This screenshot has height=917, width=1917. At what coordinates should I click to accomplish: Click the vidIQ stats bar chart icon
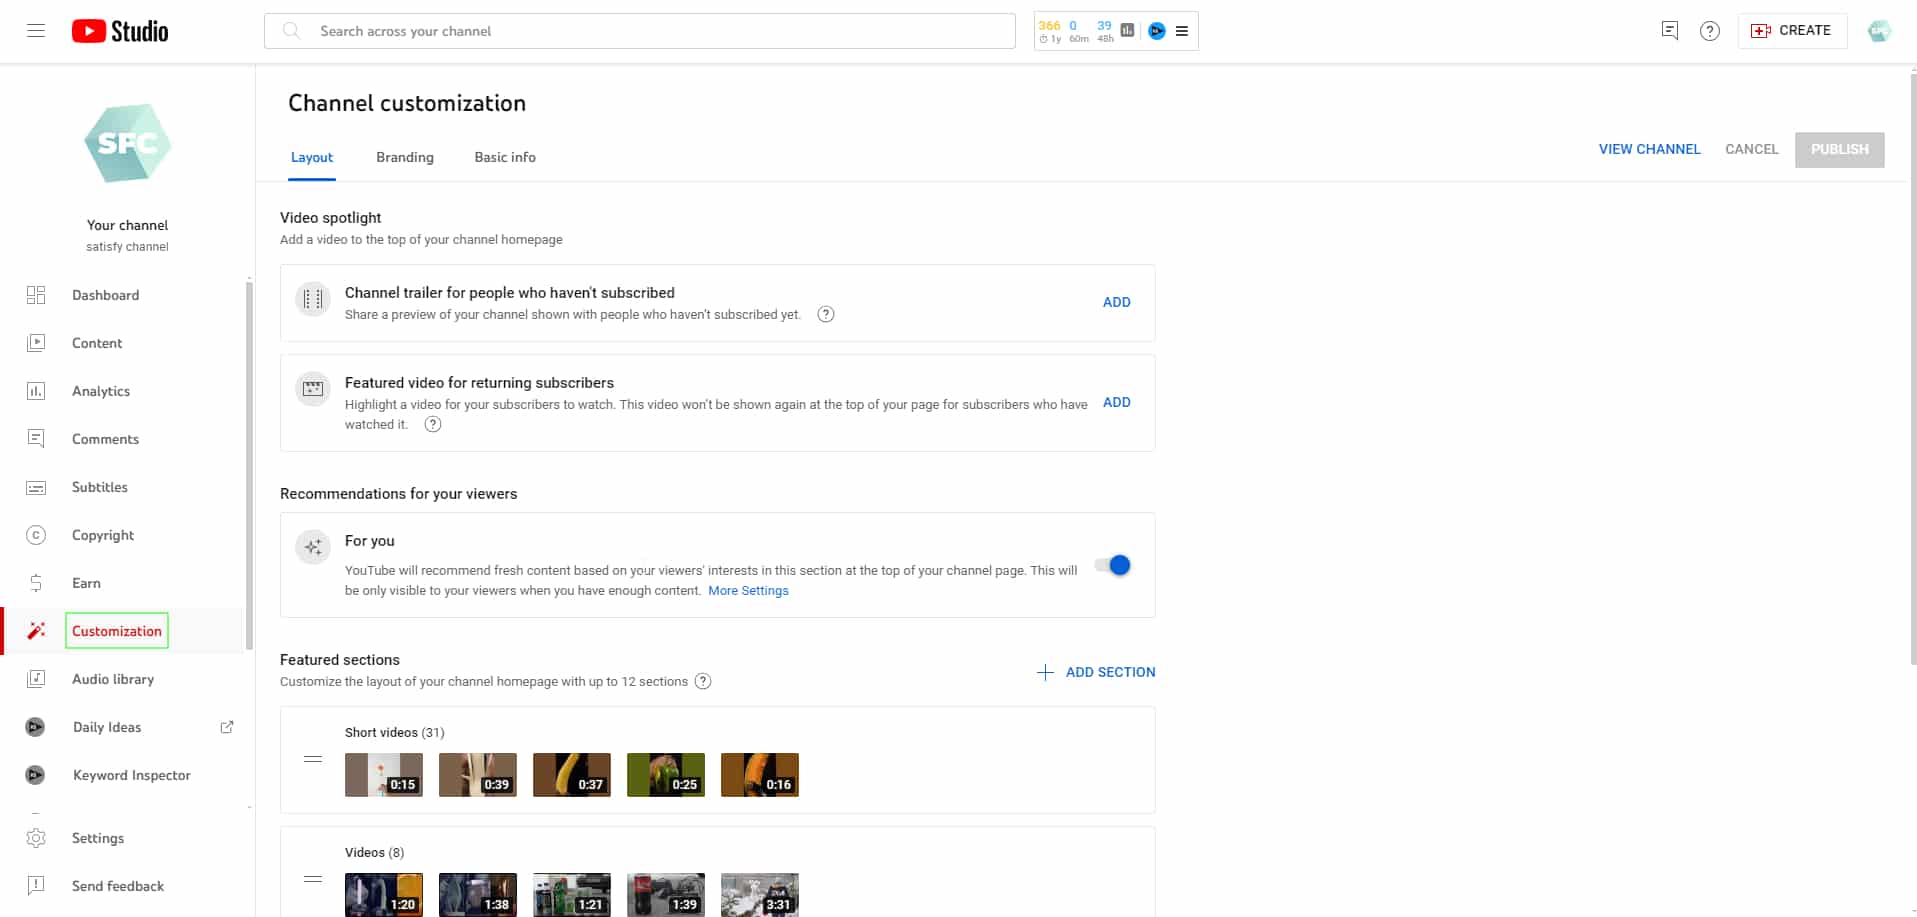[x=1127, y=31]
